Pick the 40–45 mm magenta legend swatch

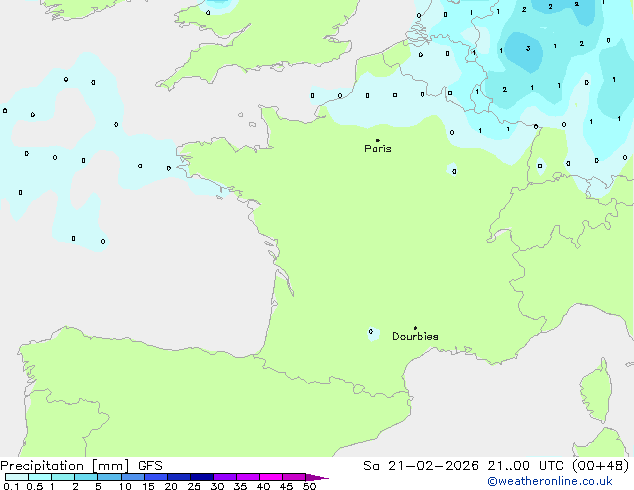(x=271, y=477)
